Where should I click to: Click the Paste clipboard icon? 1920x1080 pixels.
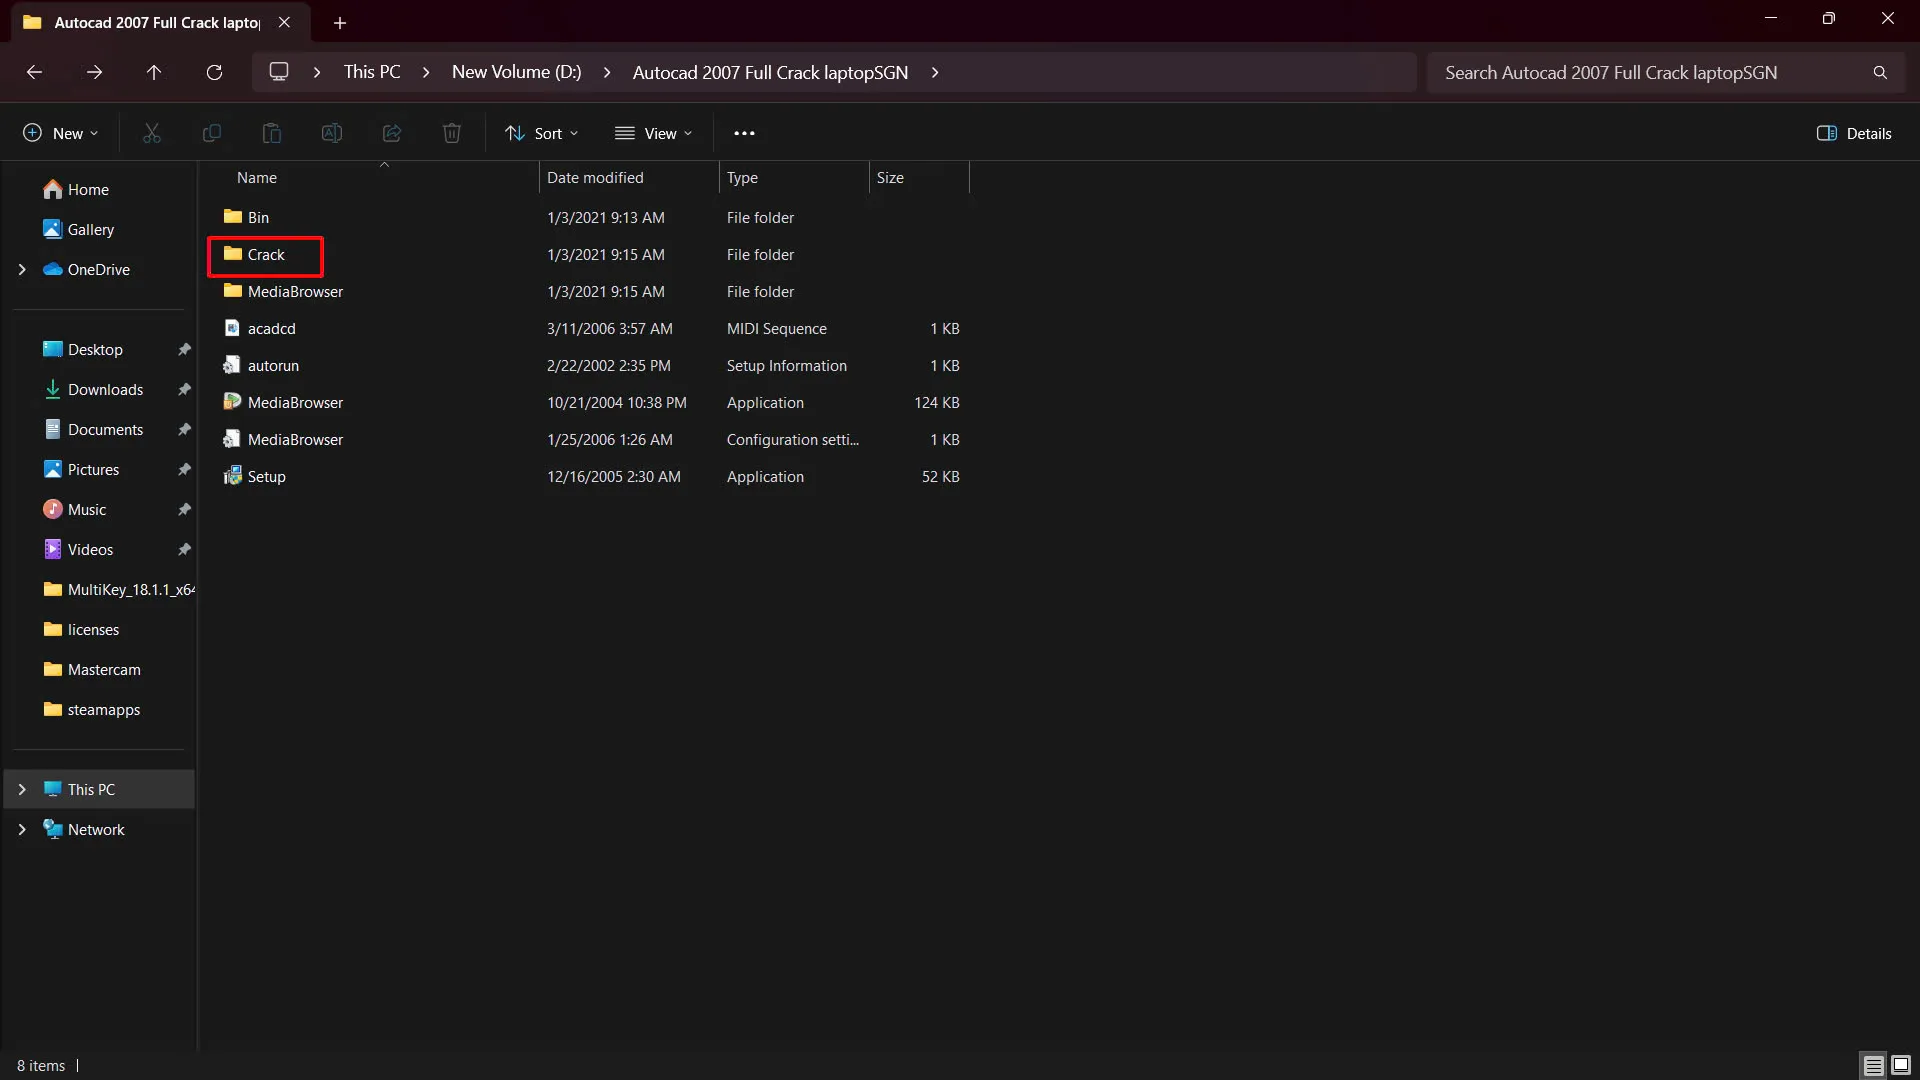(x=272, y=133)
